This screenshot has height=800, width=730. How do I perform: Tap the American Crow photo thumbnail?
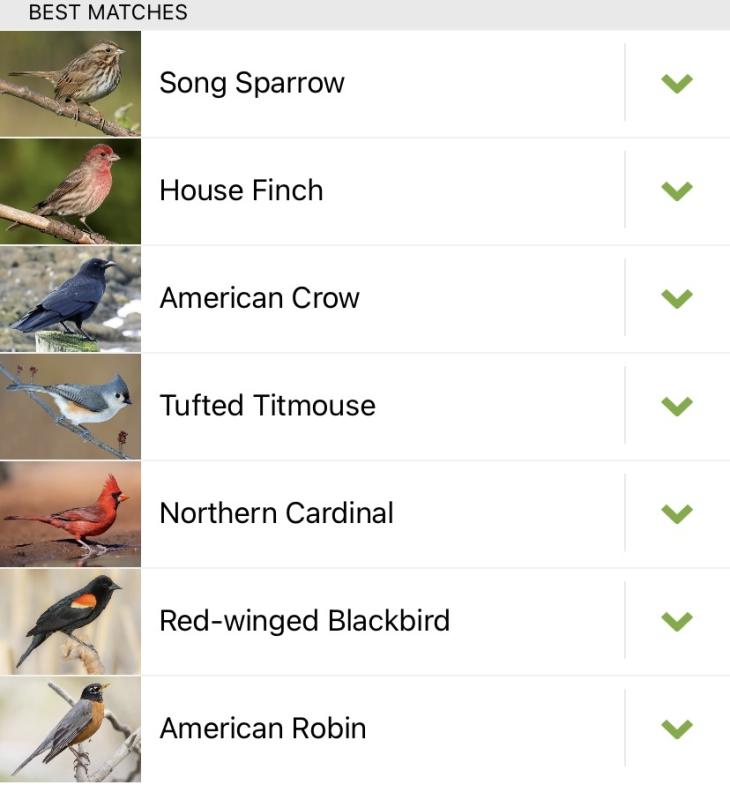point(70,299)
